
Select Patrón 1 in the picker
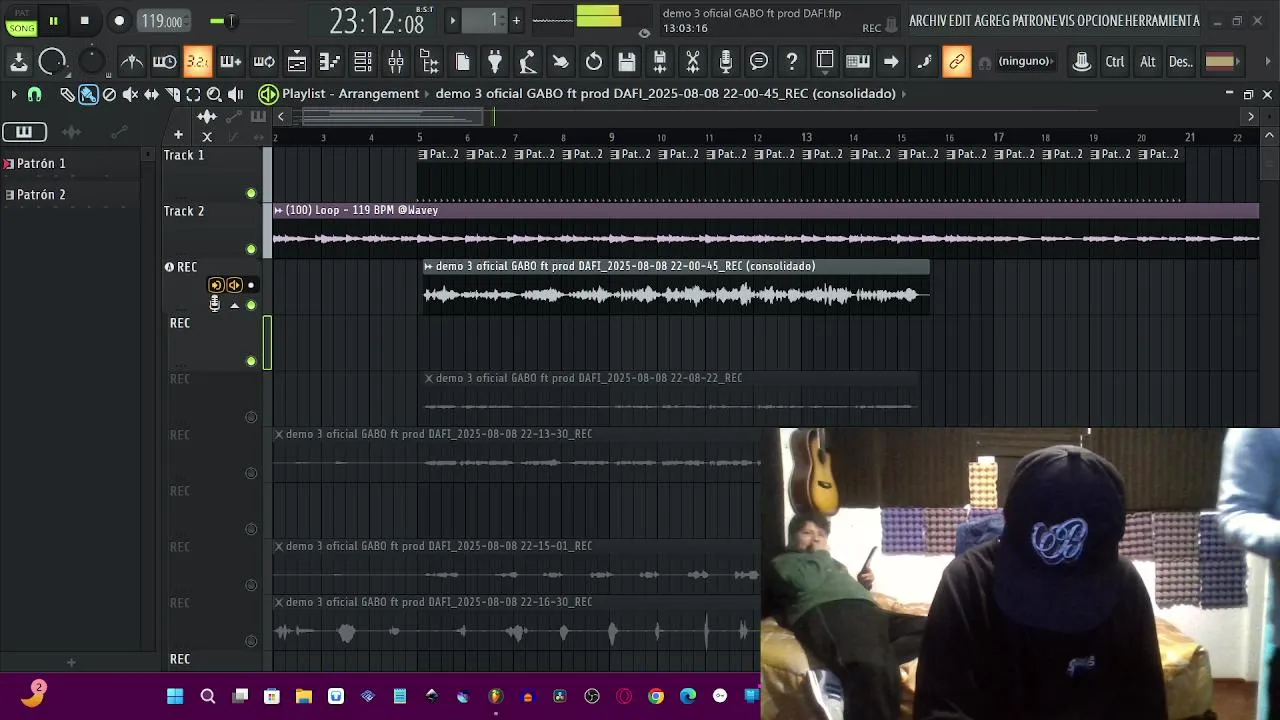72,163
